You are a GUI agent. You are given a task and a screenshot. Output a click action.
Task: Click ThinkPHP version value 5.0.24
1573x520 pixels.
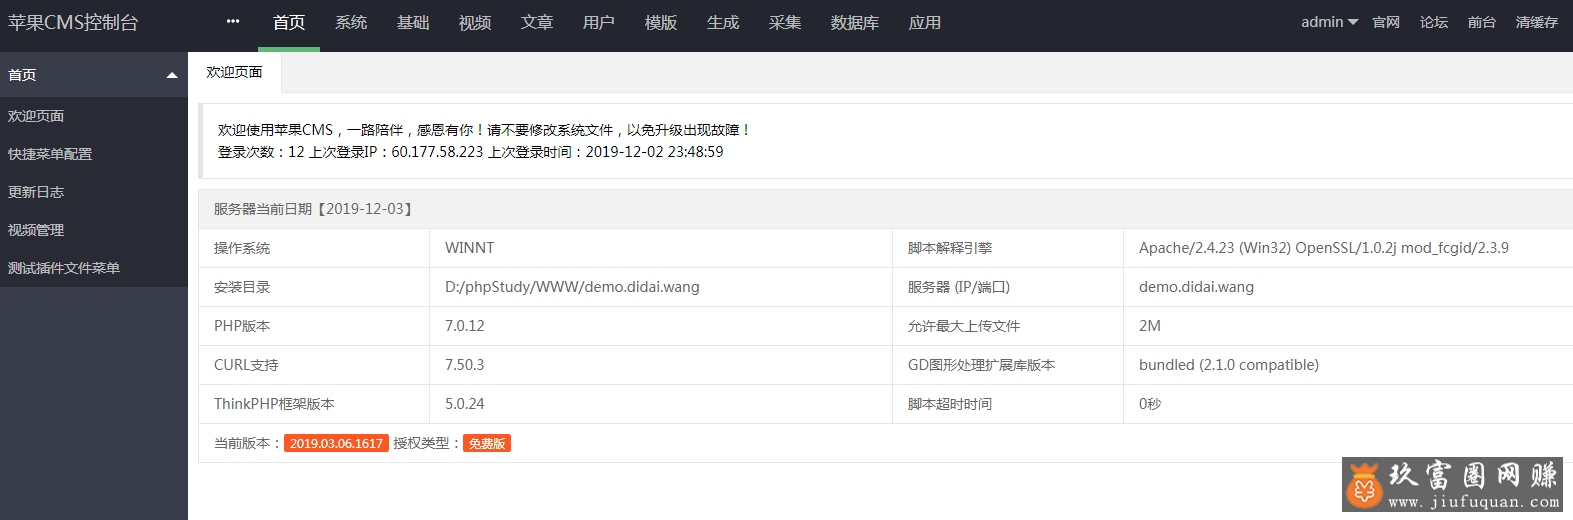[465, 404]
